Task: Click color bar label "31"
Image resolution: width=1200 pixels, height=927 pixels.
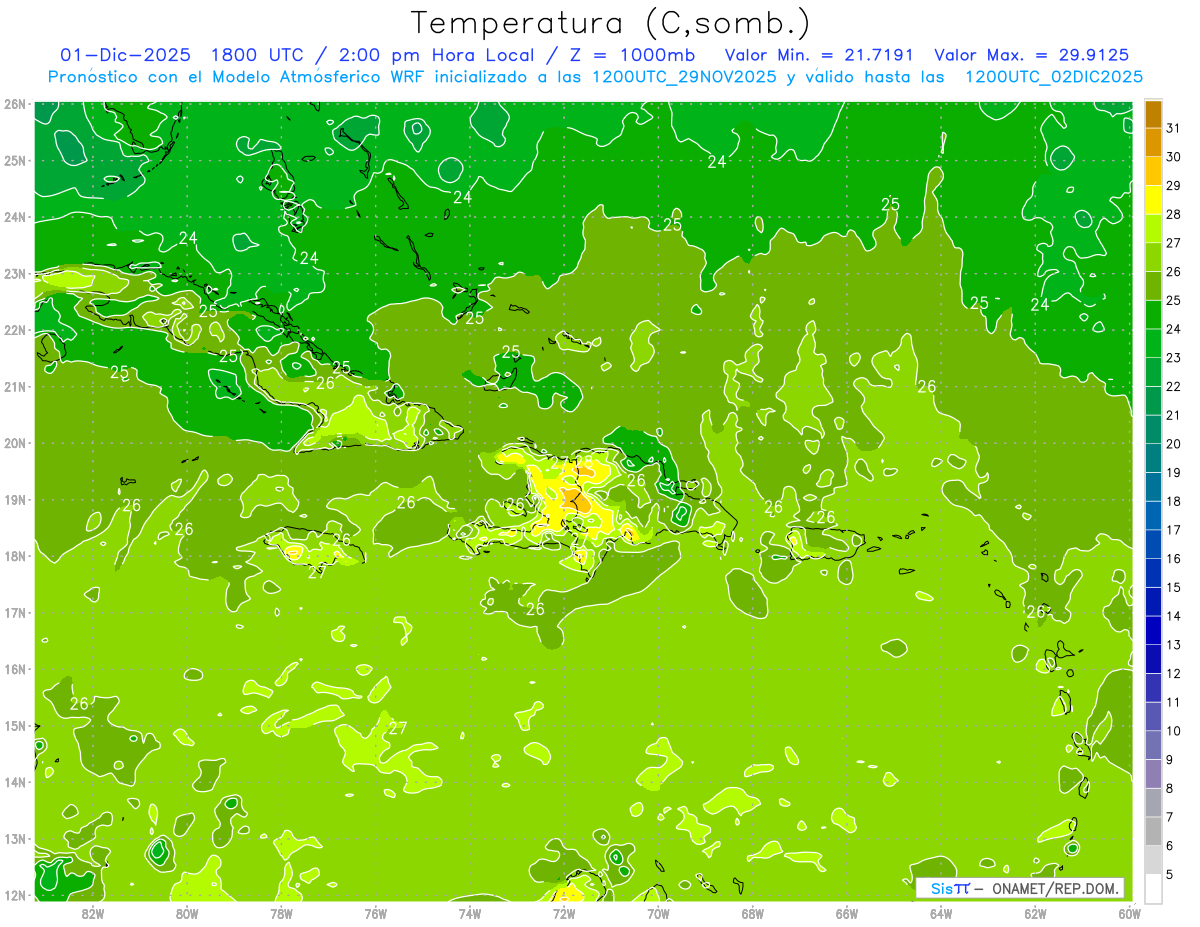Action: pyautogui.click(x=1173, y=129)
